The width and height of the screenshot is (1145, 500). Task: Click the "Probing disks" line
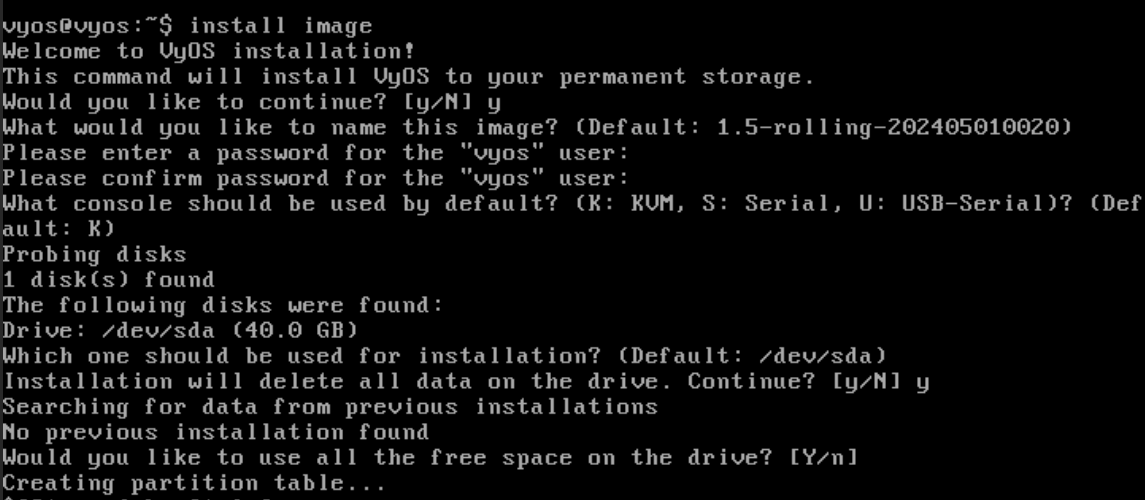pos(94,254)
